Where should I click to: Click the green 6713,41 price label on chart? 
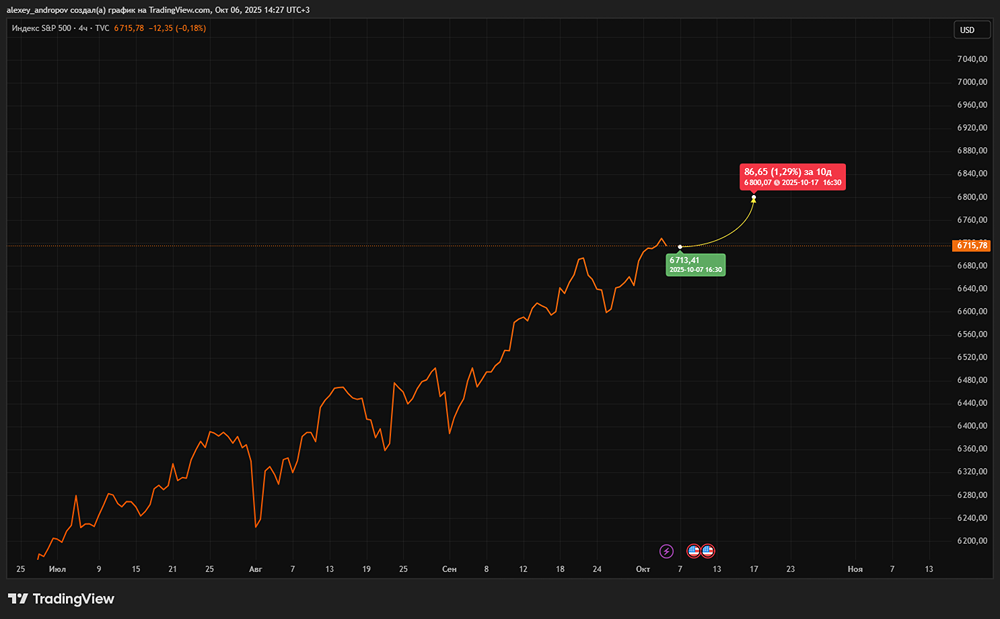coord(695,263)
